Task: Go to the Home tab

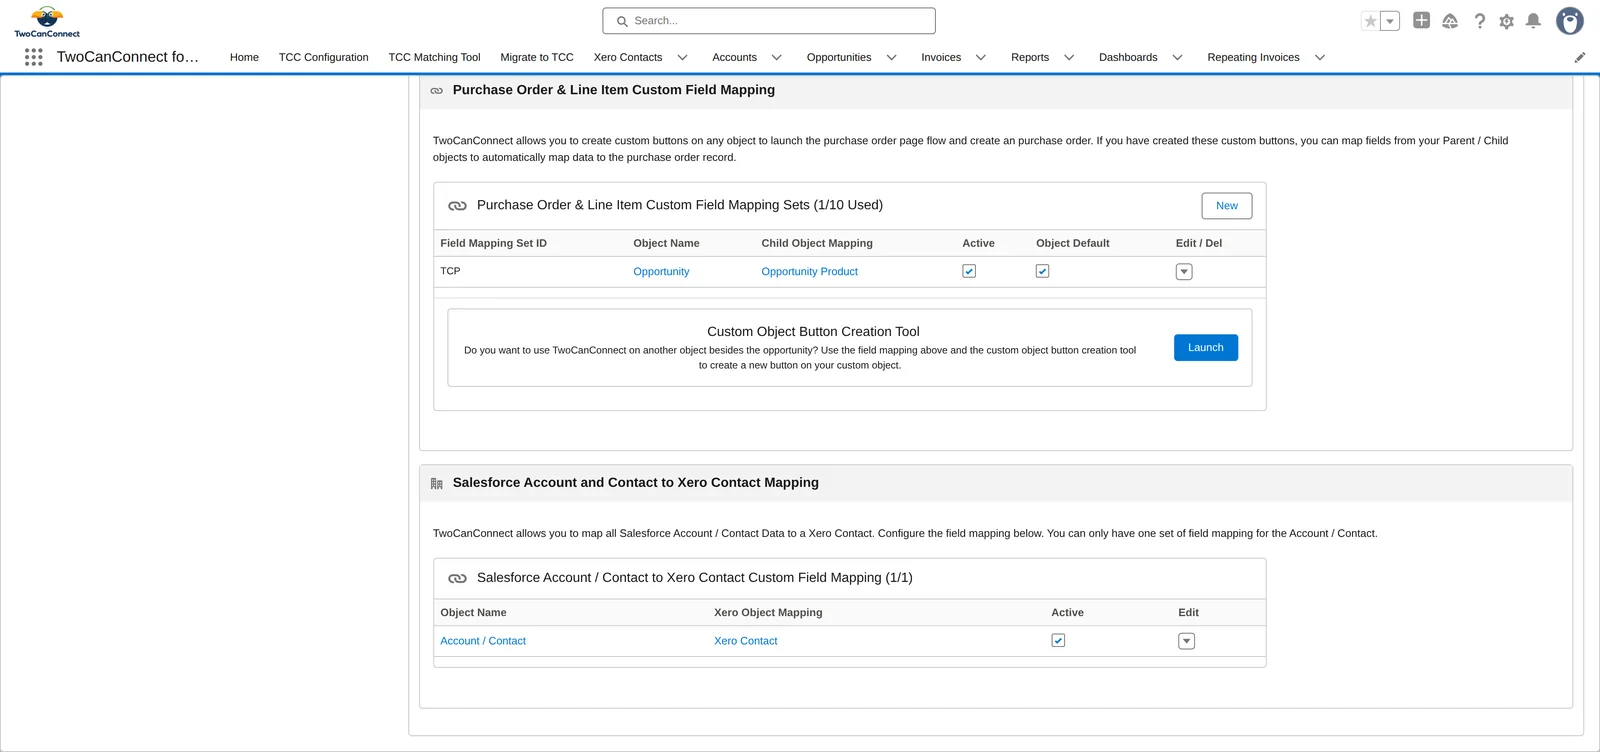Action: [x=244, y=57]
